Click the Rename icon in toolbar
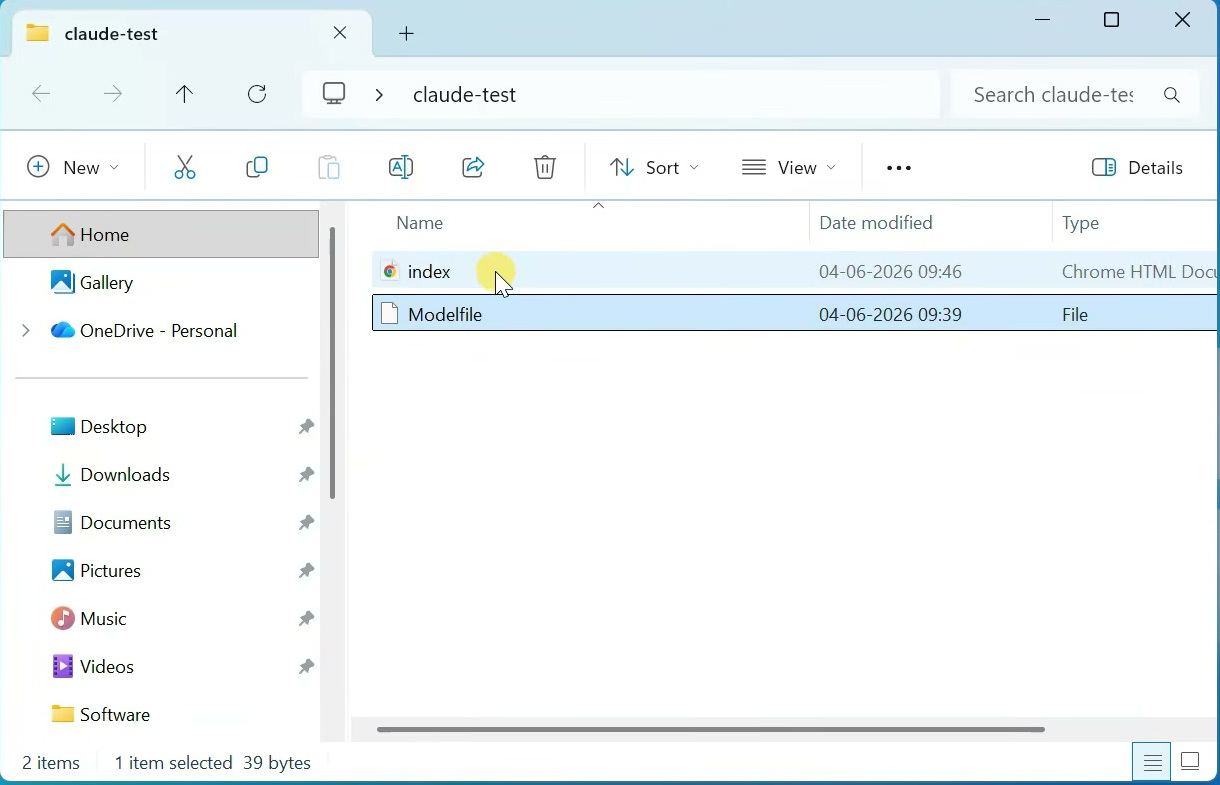The height and width of the screenshot is (785, 1220). click(401, 167)
